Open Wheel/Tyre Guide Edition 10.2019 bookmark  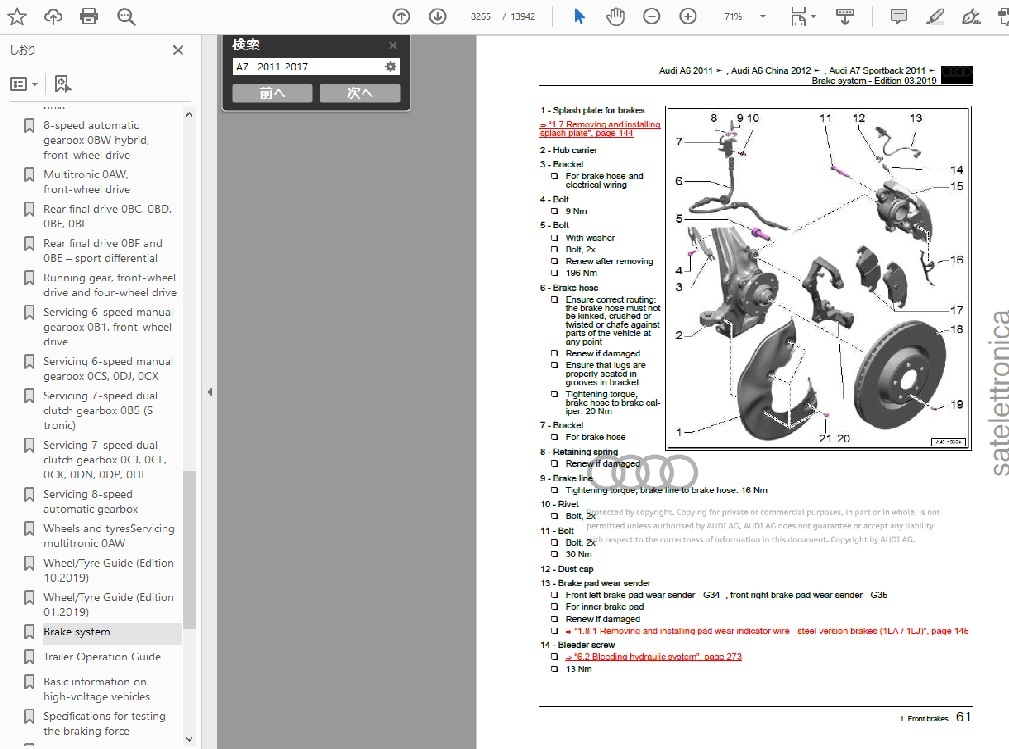[108, 570]
